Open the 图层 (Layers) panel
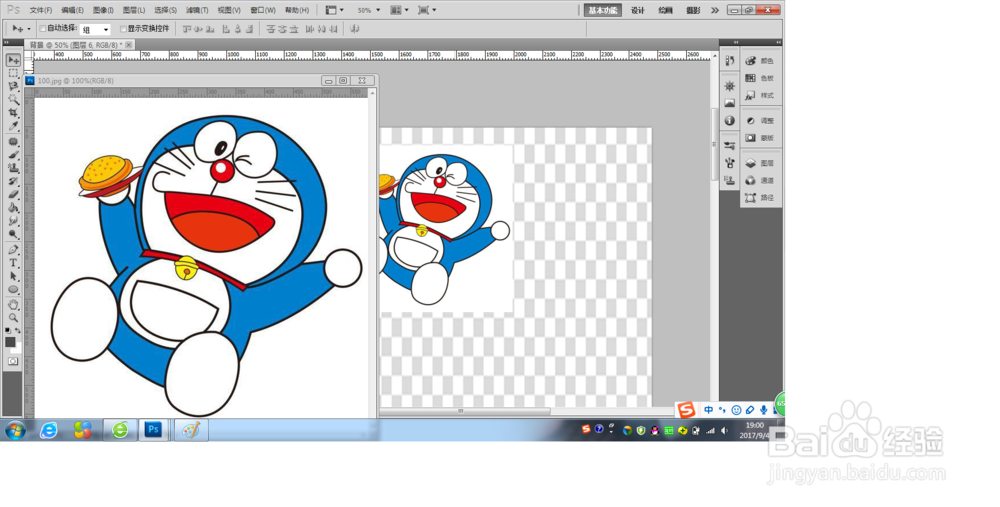 pyautogui.click(x=760, y=163)
